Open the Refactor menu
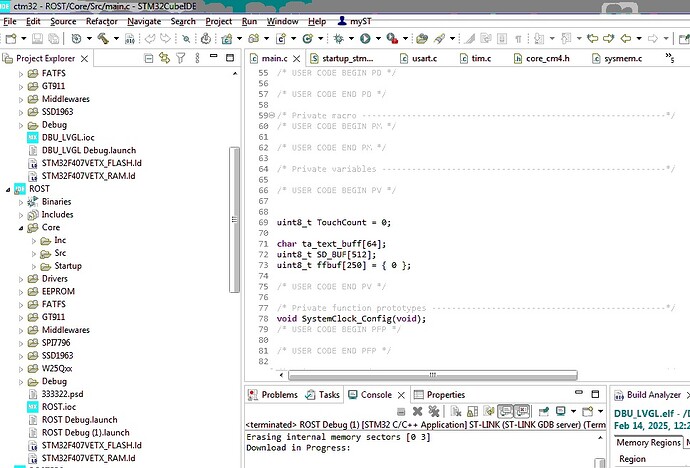Viewport: 690px width, 468px height. tap(101, 22)
